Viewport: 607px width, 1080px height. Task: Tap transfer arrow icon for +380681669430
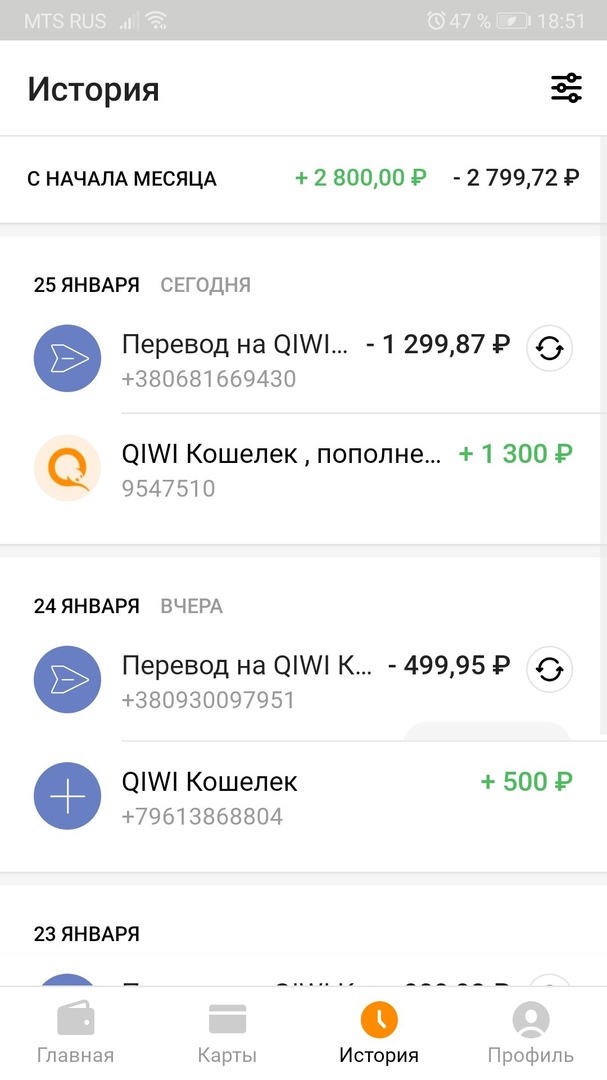pos(68,358)
